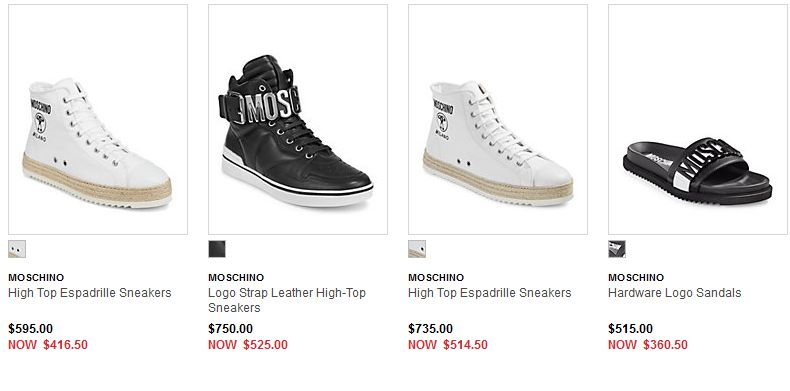Click the NOW $525.00 sale price

[248, 345]
